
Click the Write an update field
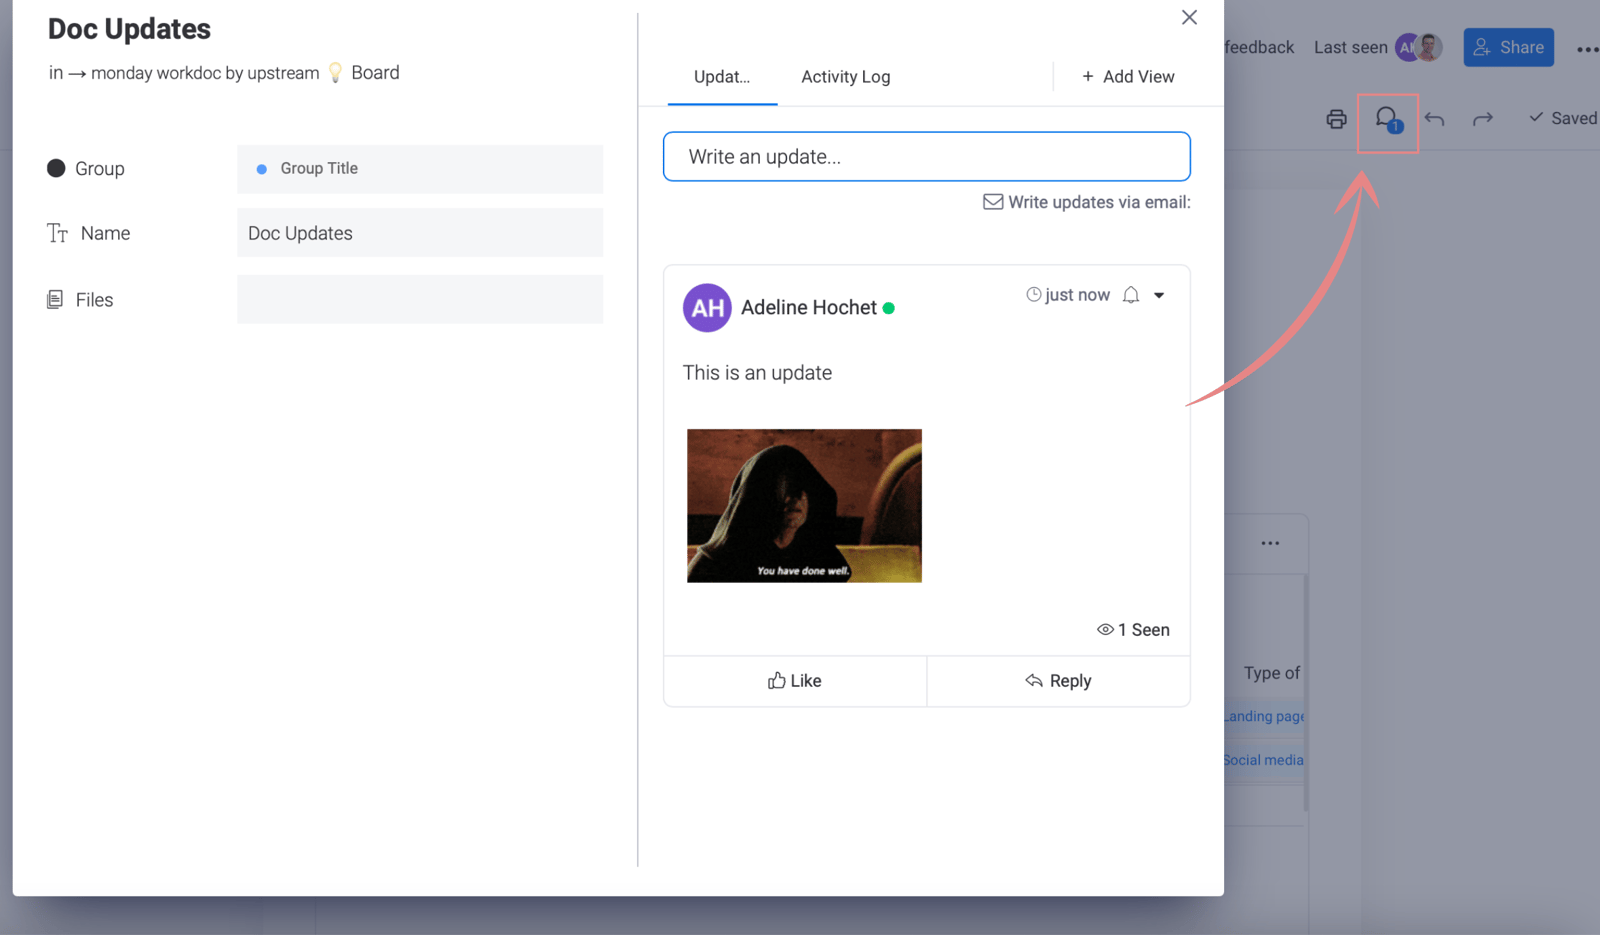(x=925, y=156)
